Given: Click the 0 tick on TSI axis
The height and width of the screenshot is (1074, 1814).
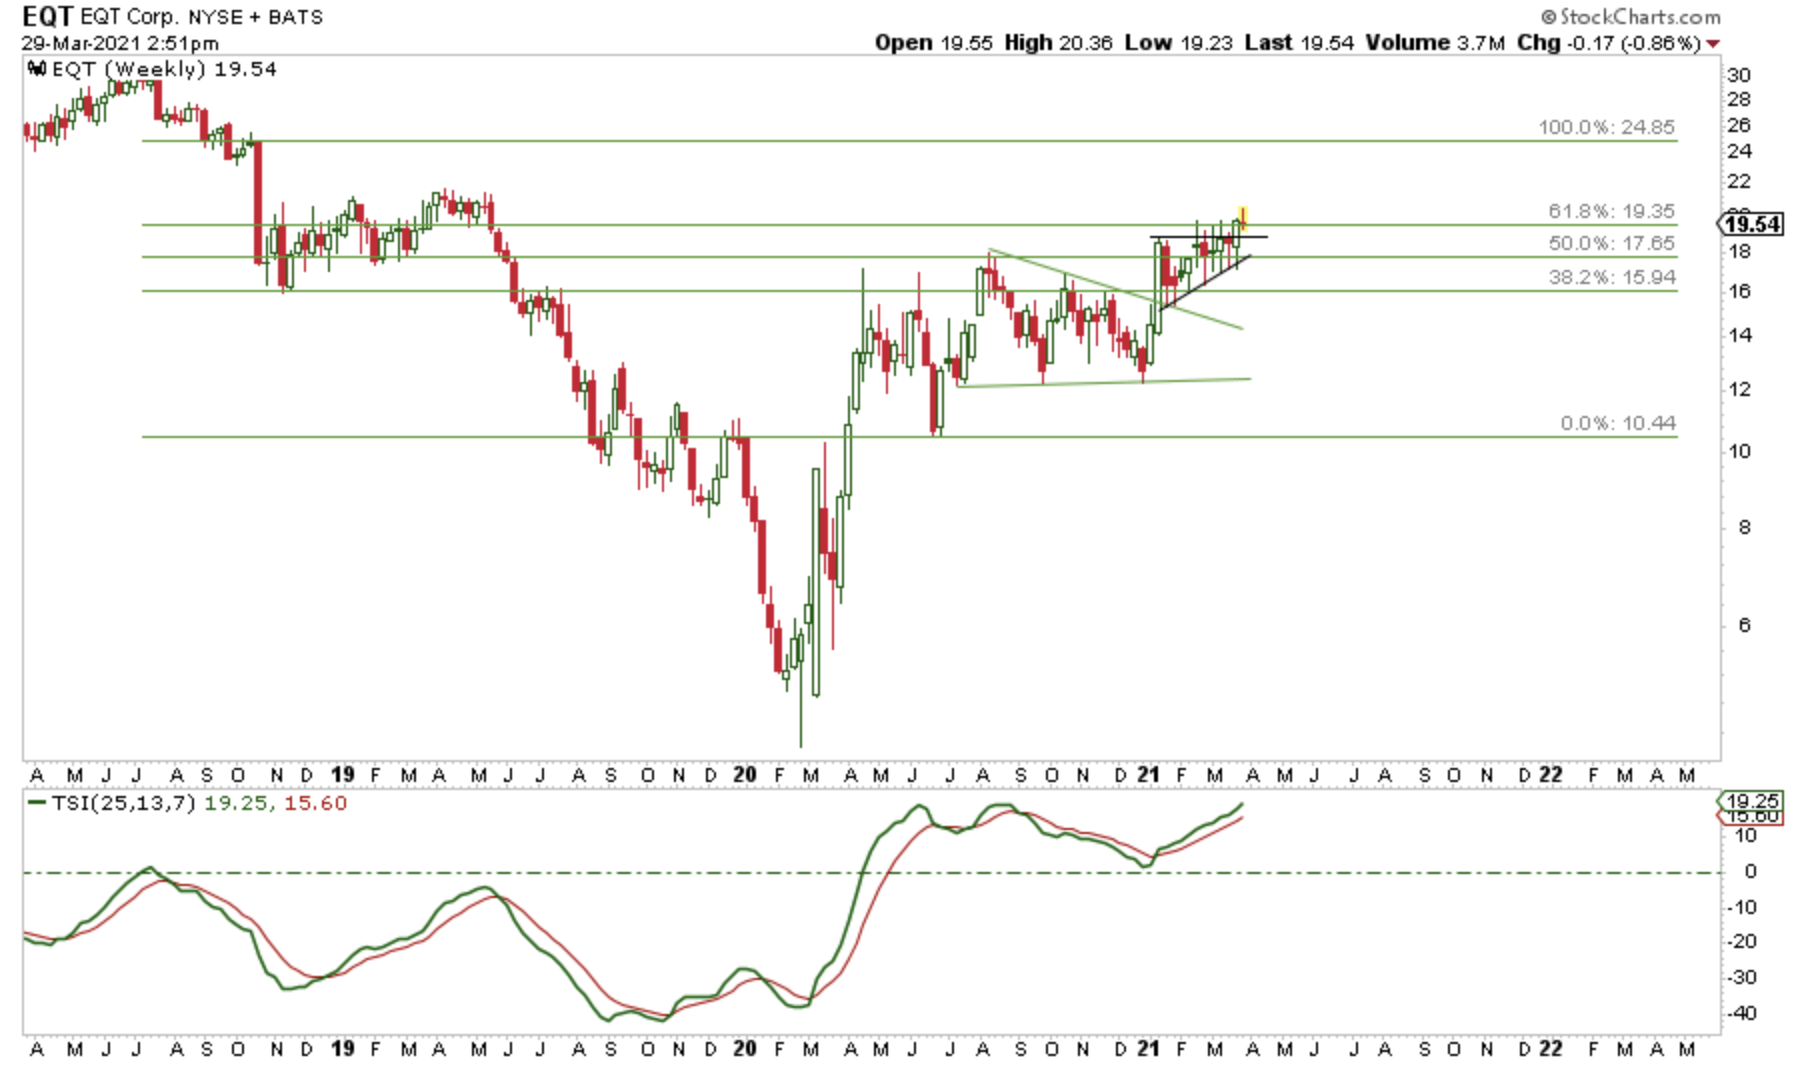Looking at the screenshot, I should coord(1750,871).
